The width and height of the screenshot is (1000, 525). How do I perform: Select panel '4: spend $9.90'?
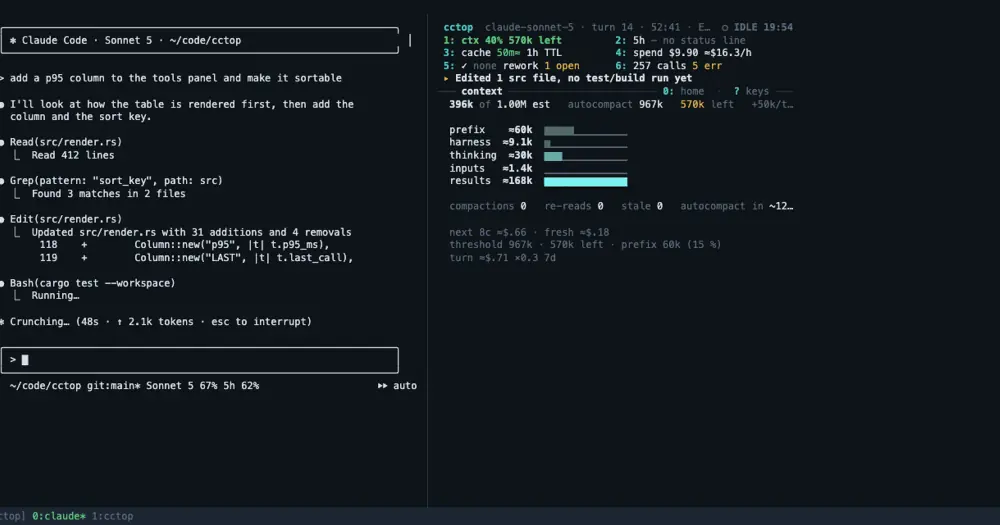pos(683,53)
